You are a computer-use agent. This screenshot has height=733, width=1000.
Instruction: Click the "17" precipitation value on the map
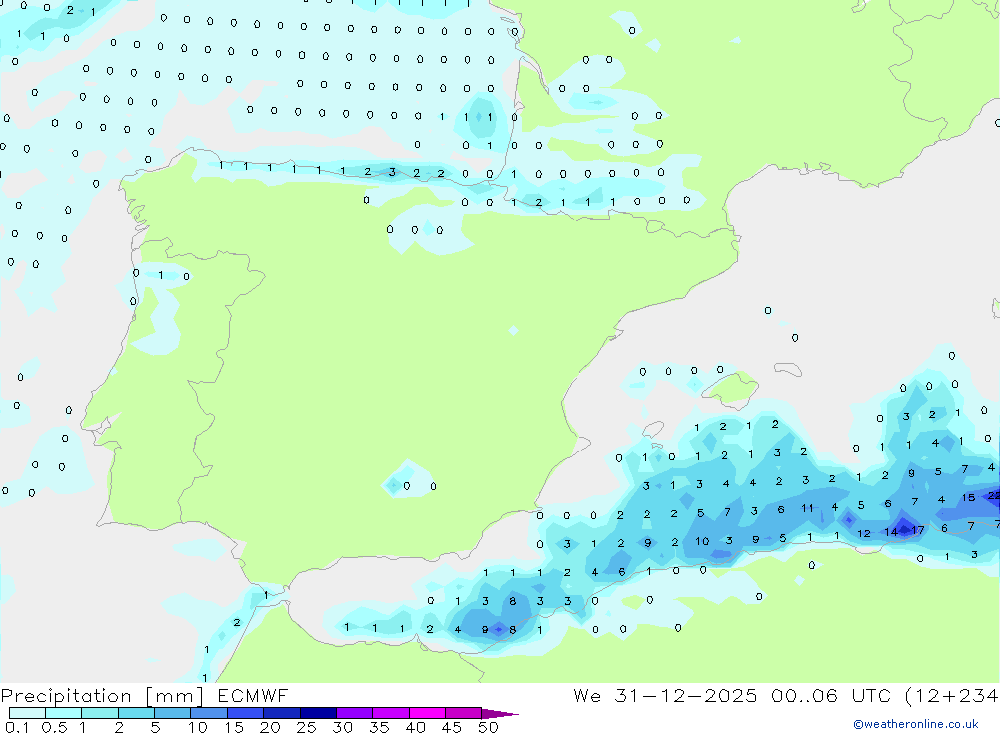tap(918, 530)
